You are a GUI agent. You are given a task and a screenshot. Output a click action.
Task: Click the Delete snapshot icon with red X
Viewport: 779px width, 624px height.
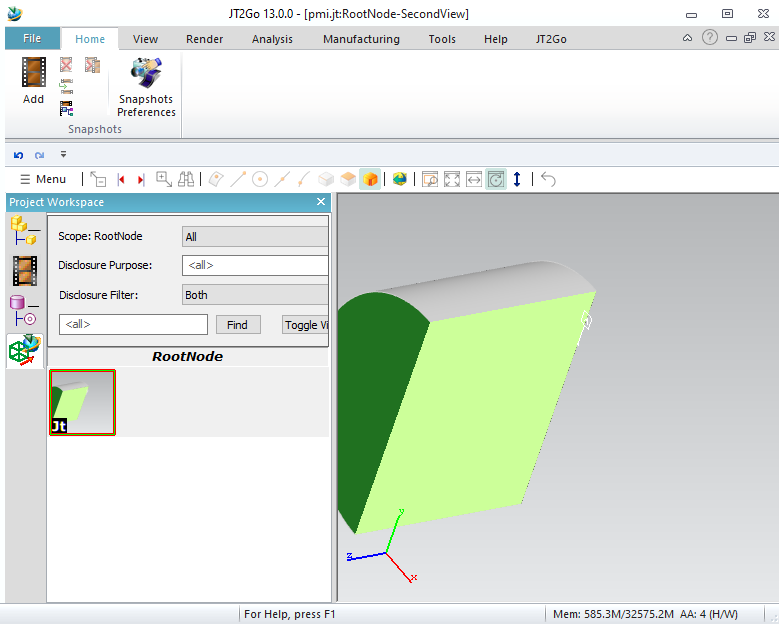[66, 65]
